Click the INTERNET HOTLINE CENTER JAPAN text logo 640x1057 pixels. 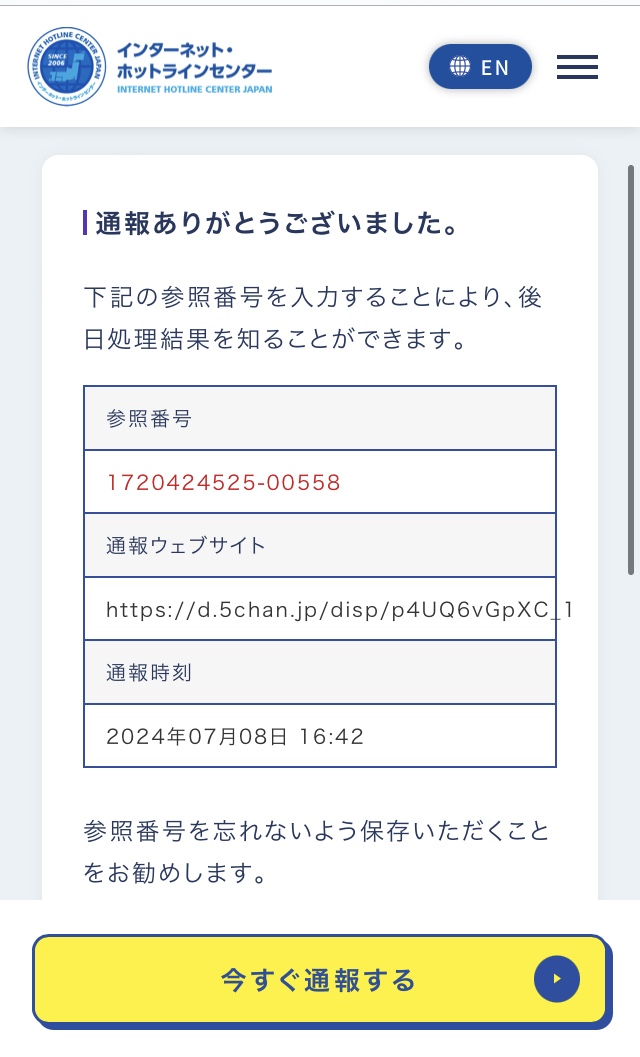pyautogui.click(x=197, y=90)
